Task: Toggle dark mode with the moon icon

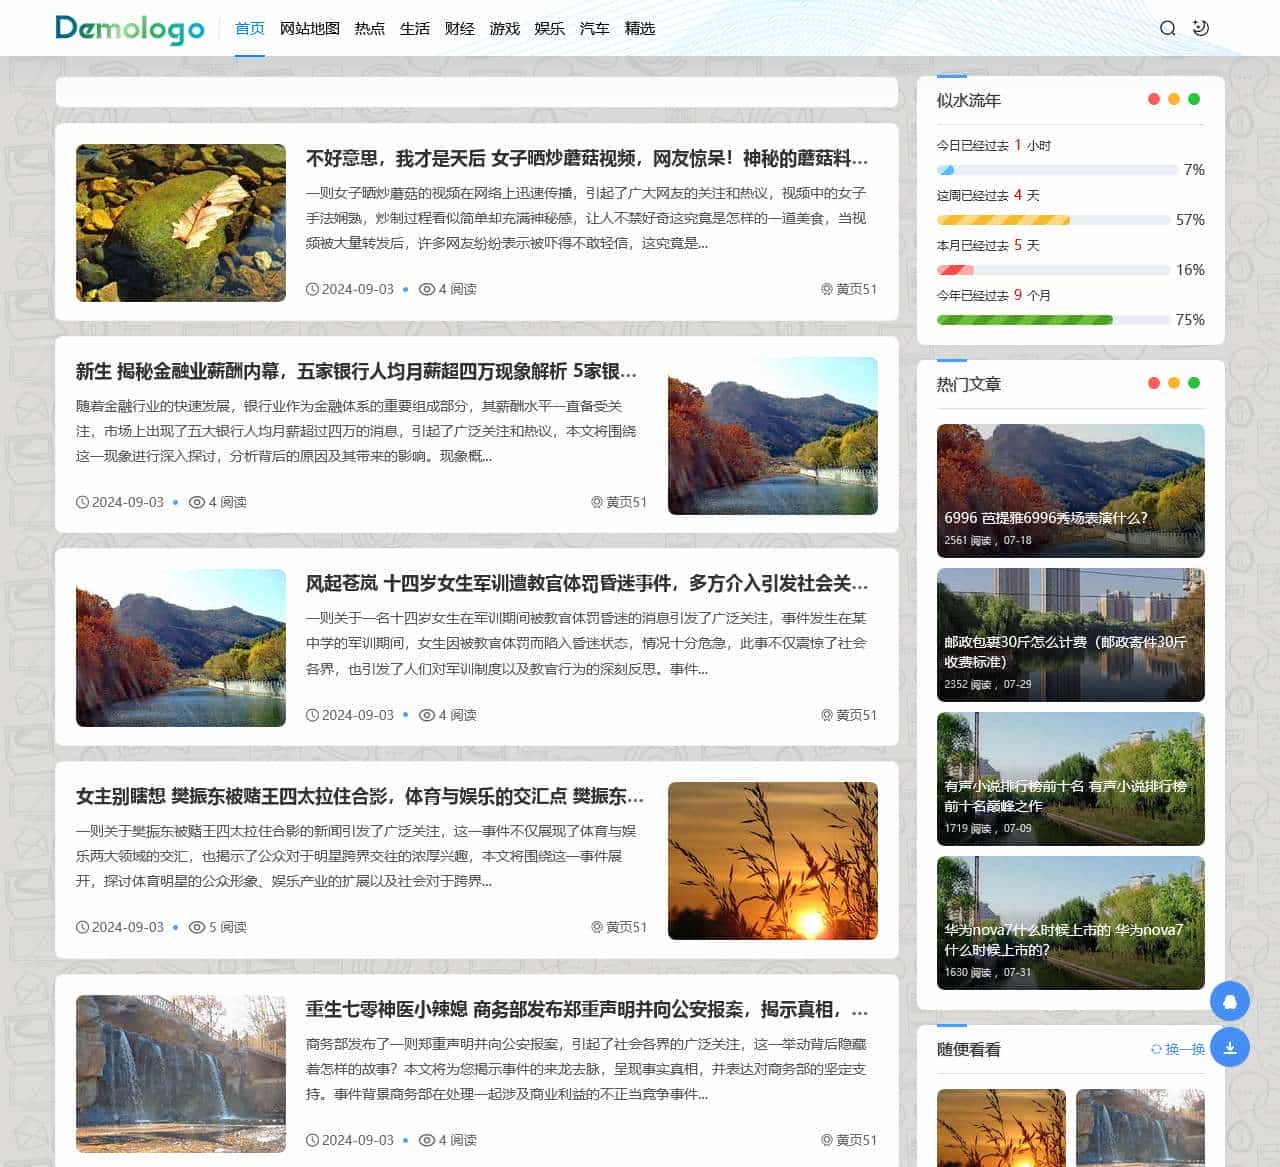Action: tap(1200, 28)
